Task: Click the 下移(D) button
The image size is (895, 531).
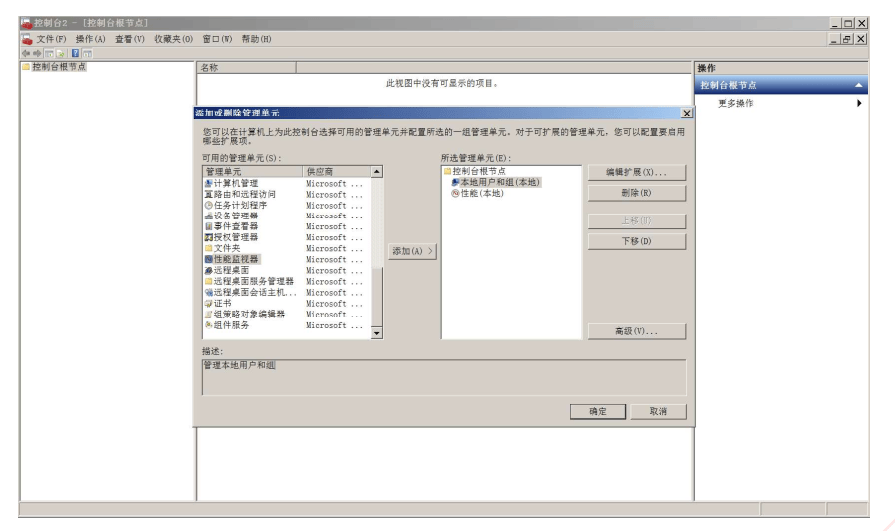Action: [x=636, y=241]
